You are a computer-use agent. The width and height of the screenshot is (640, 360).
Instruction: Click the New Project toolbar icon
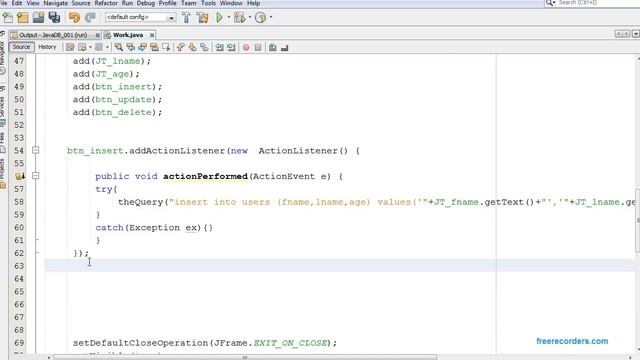coord(23,18)
